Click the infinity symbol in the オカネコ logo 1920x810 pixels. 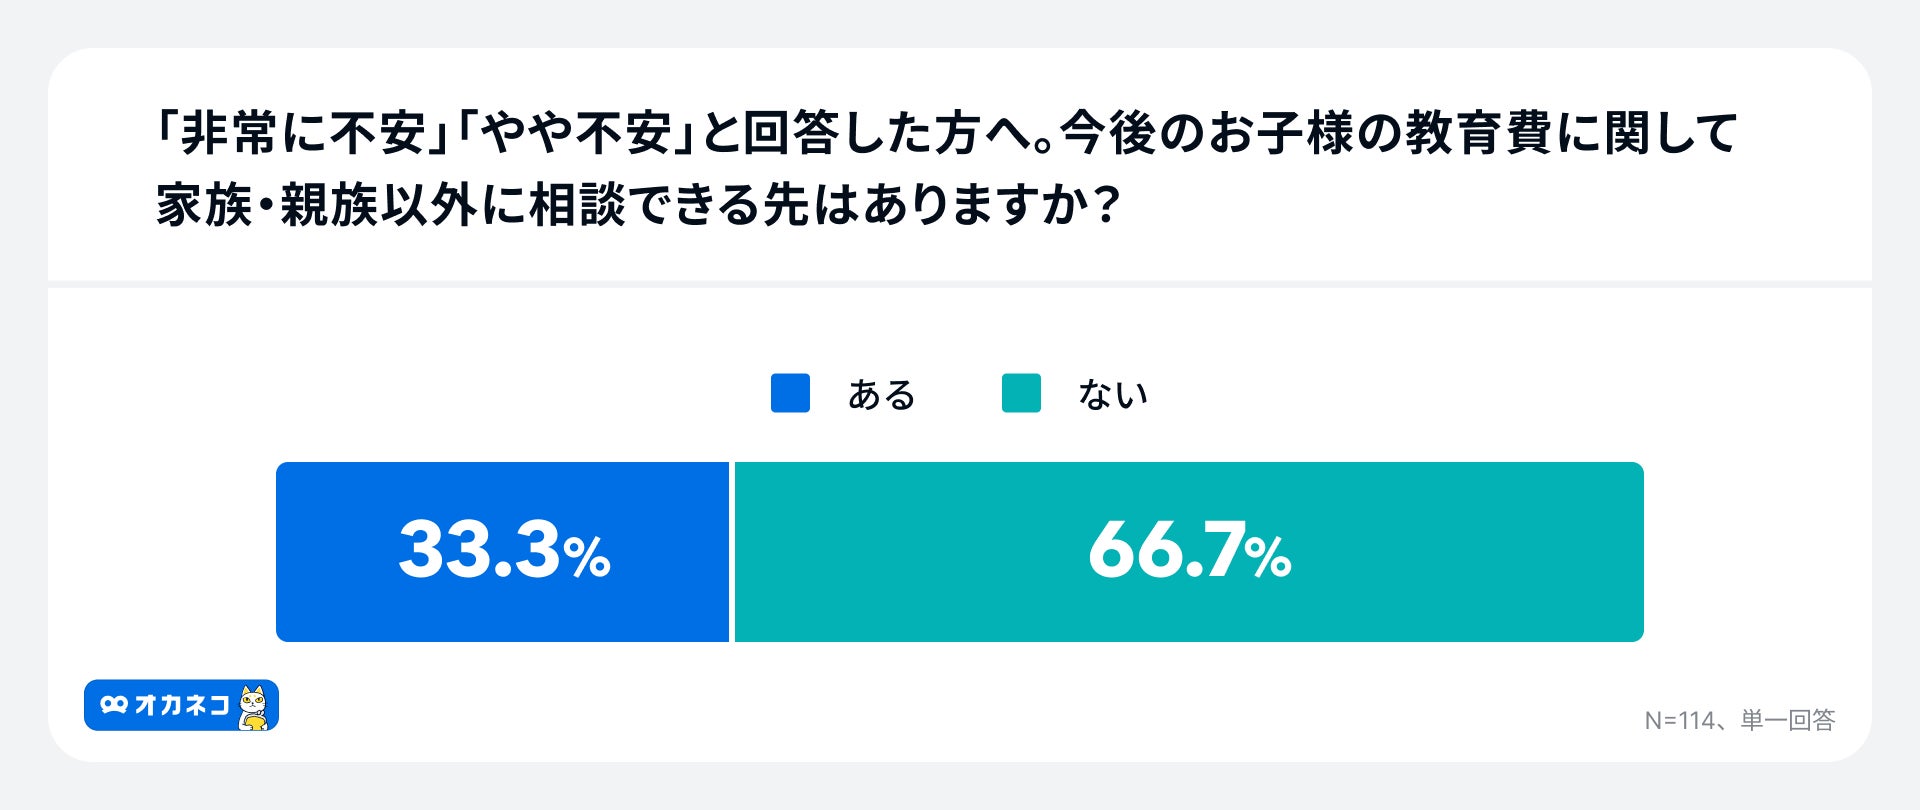click(114, 705)
